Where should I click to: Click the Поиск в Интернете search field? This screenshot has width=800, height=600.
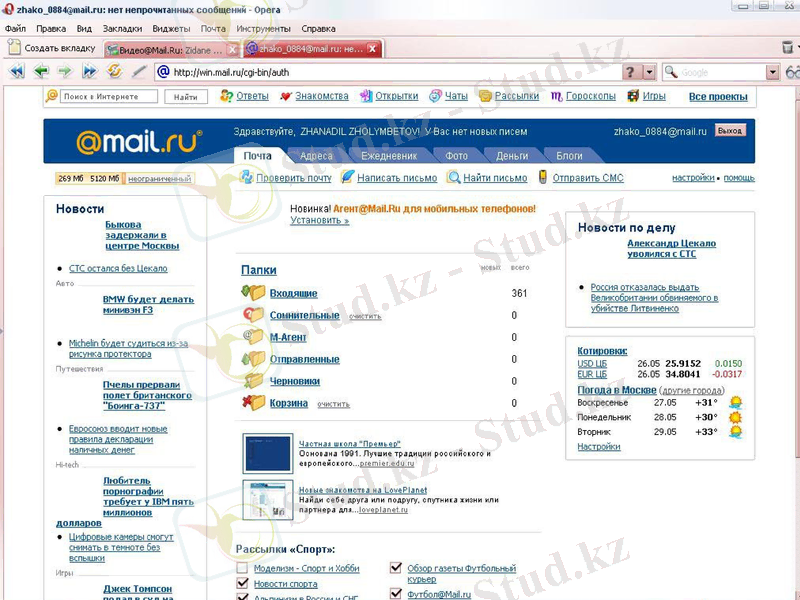point(107,97)
